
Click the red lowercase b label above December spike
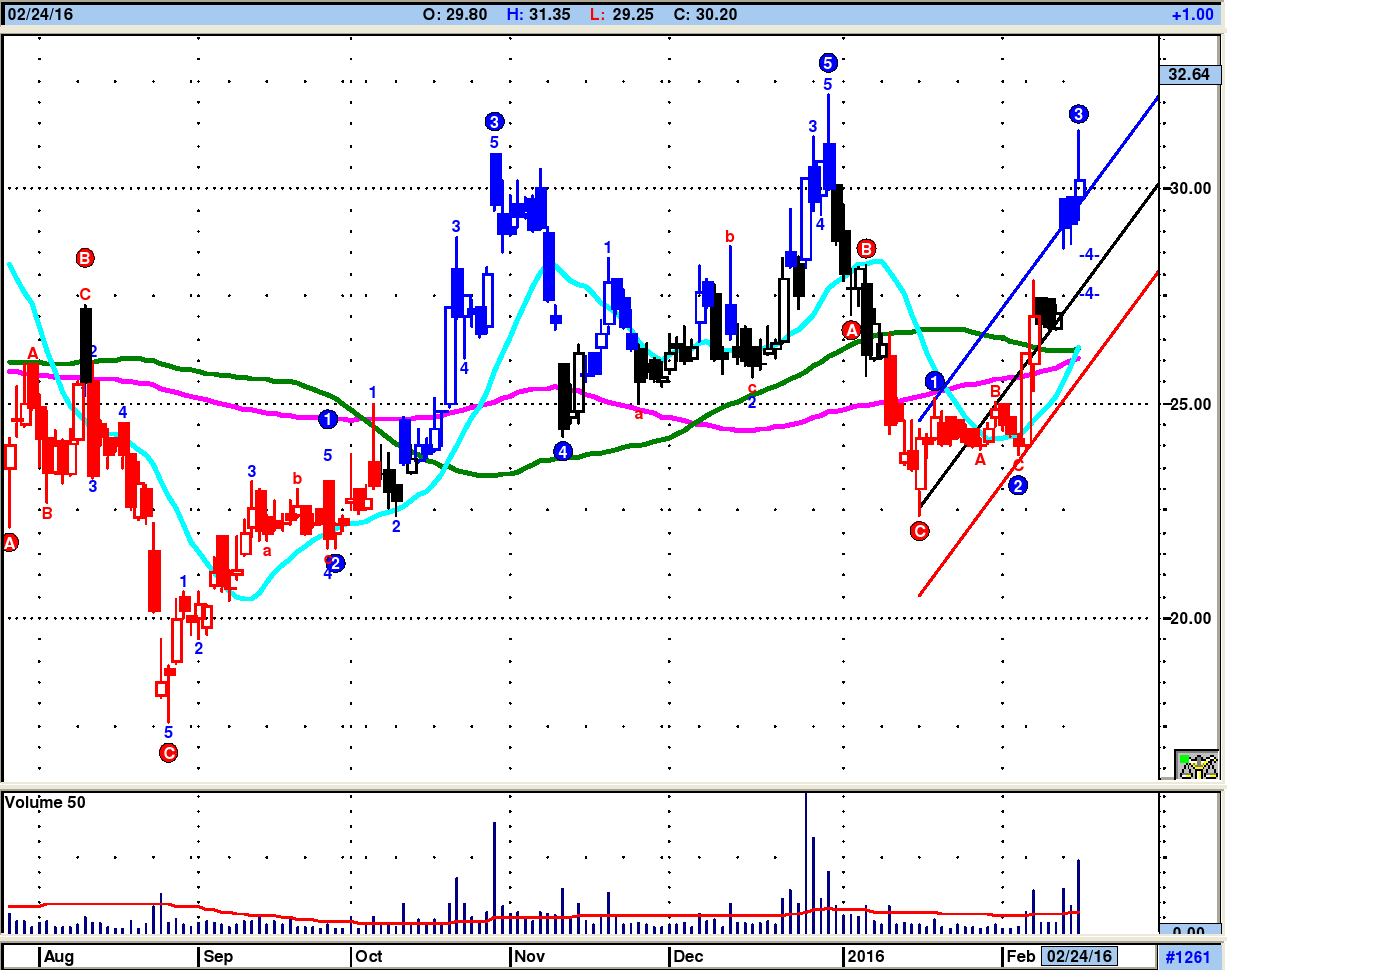(x=730, y=236)
